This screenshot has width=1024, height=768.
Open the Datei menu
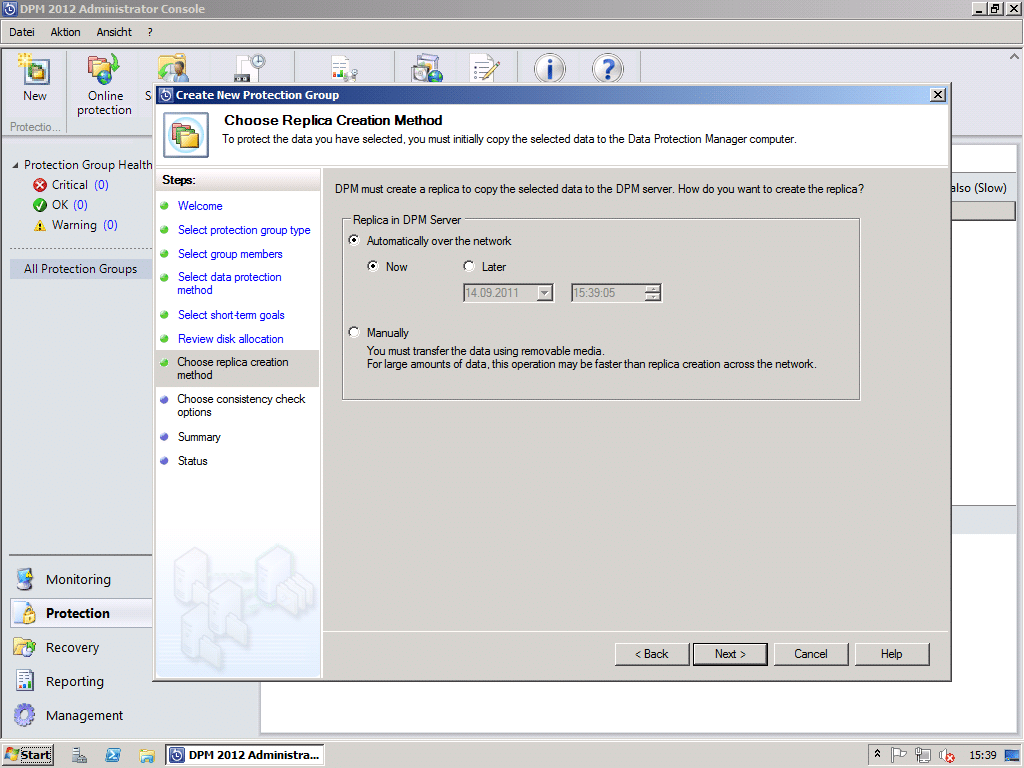22,32
